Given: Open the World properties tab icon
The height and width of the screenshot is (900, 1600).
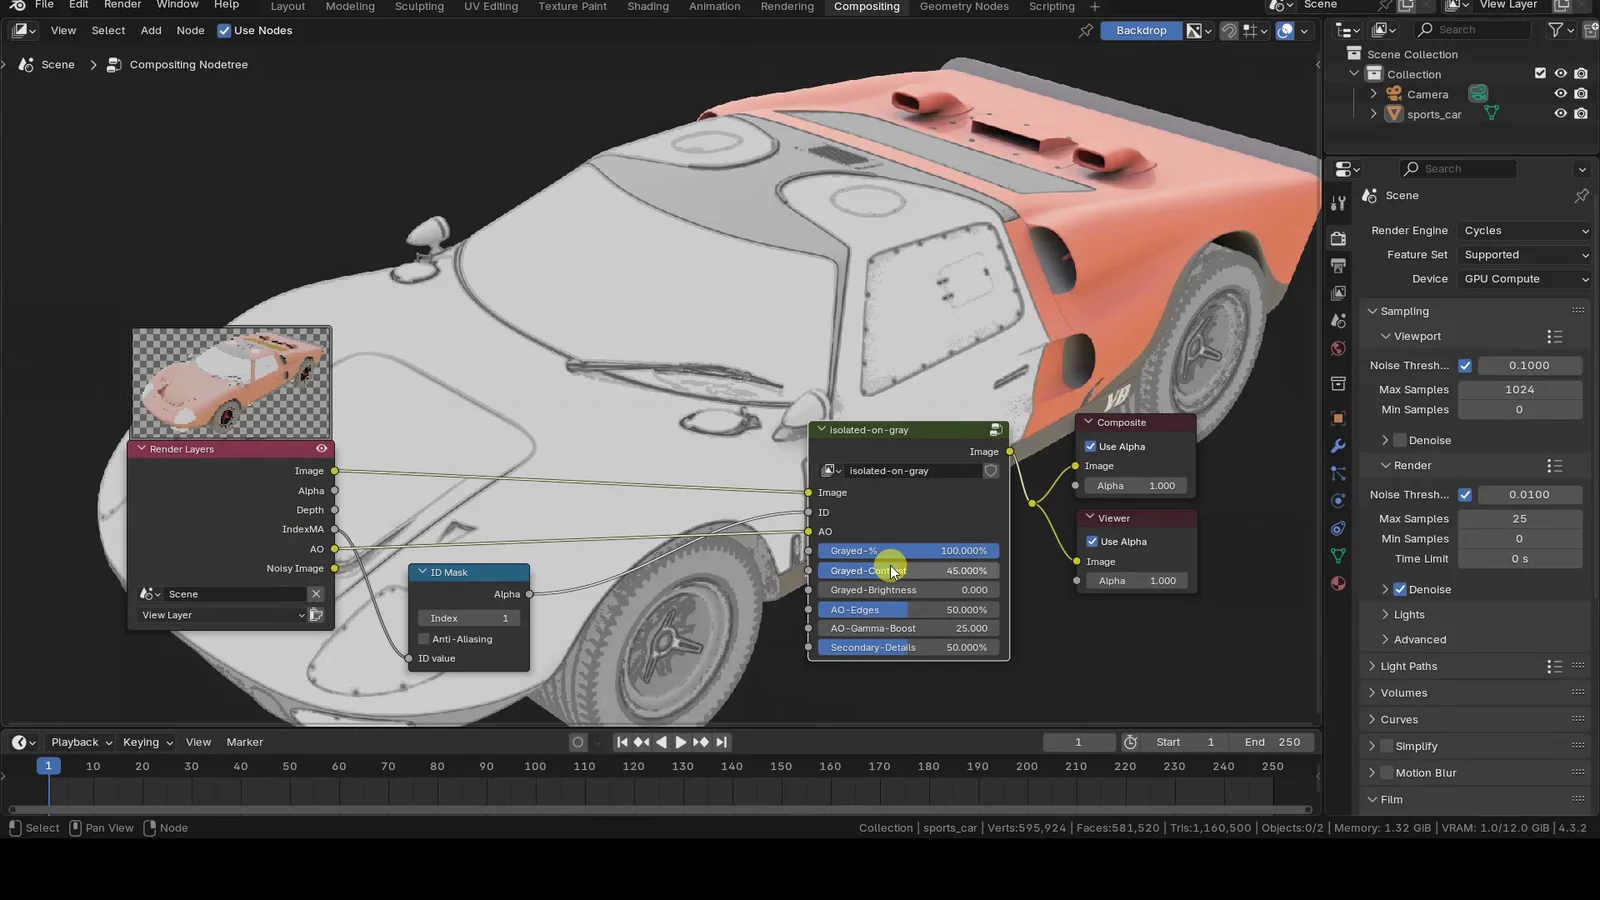Looking at the screenshot, I should [1338, 348].
